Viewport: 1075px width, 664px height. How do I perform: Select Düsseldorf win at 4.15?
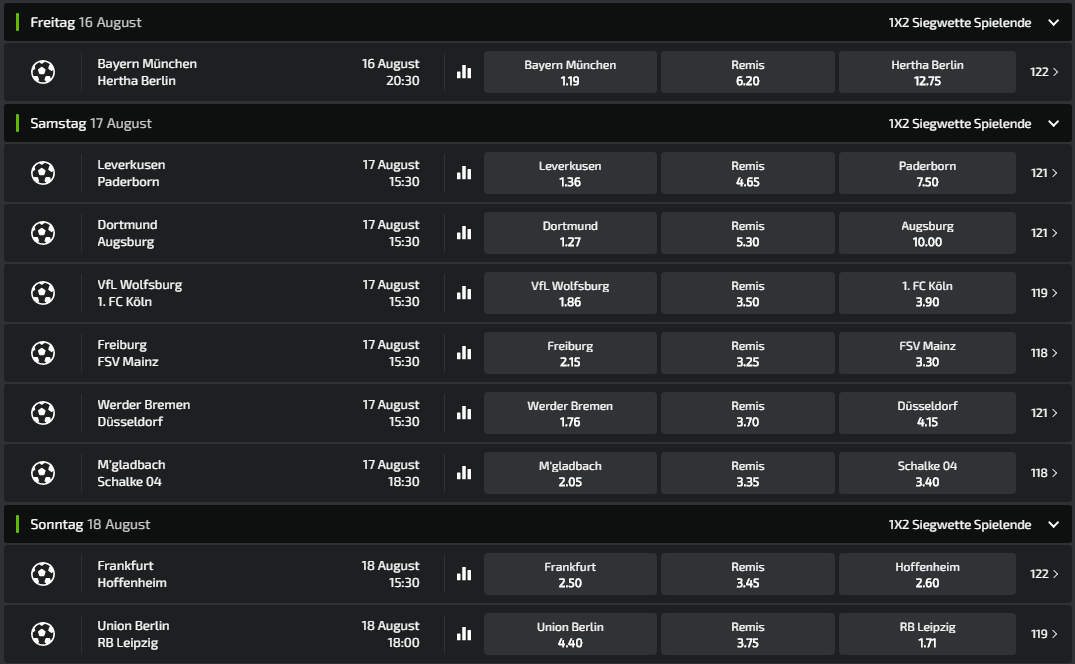click(927, 413)
